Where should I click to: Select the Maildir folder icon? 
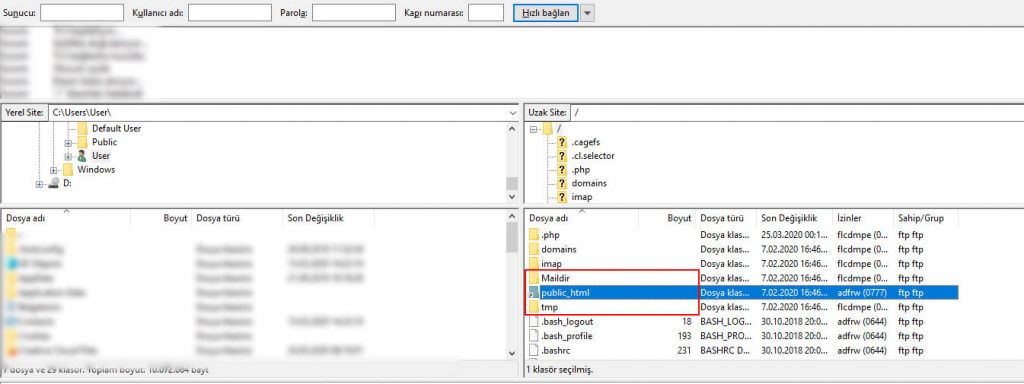(x=534, y=278)
